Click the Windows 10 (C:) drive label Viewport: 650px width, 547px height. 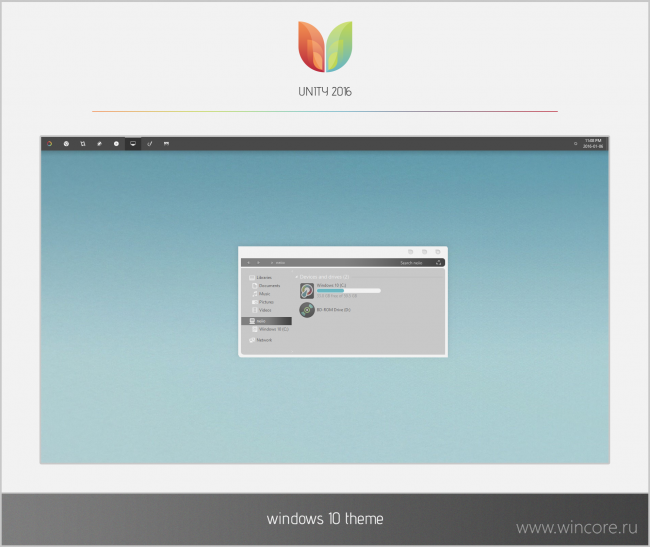(331, 285)
